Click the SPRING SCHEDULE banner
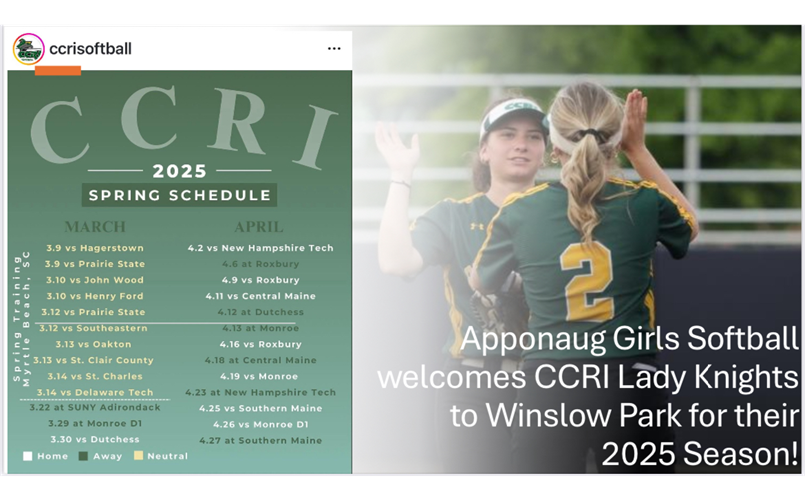 pos(180,195)
